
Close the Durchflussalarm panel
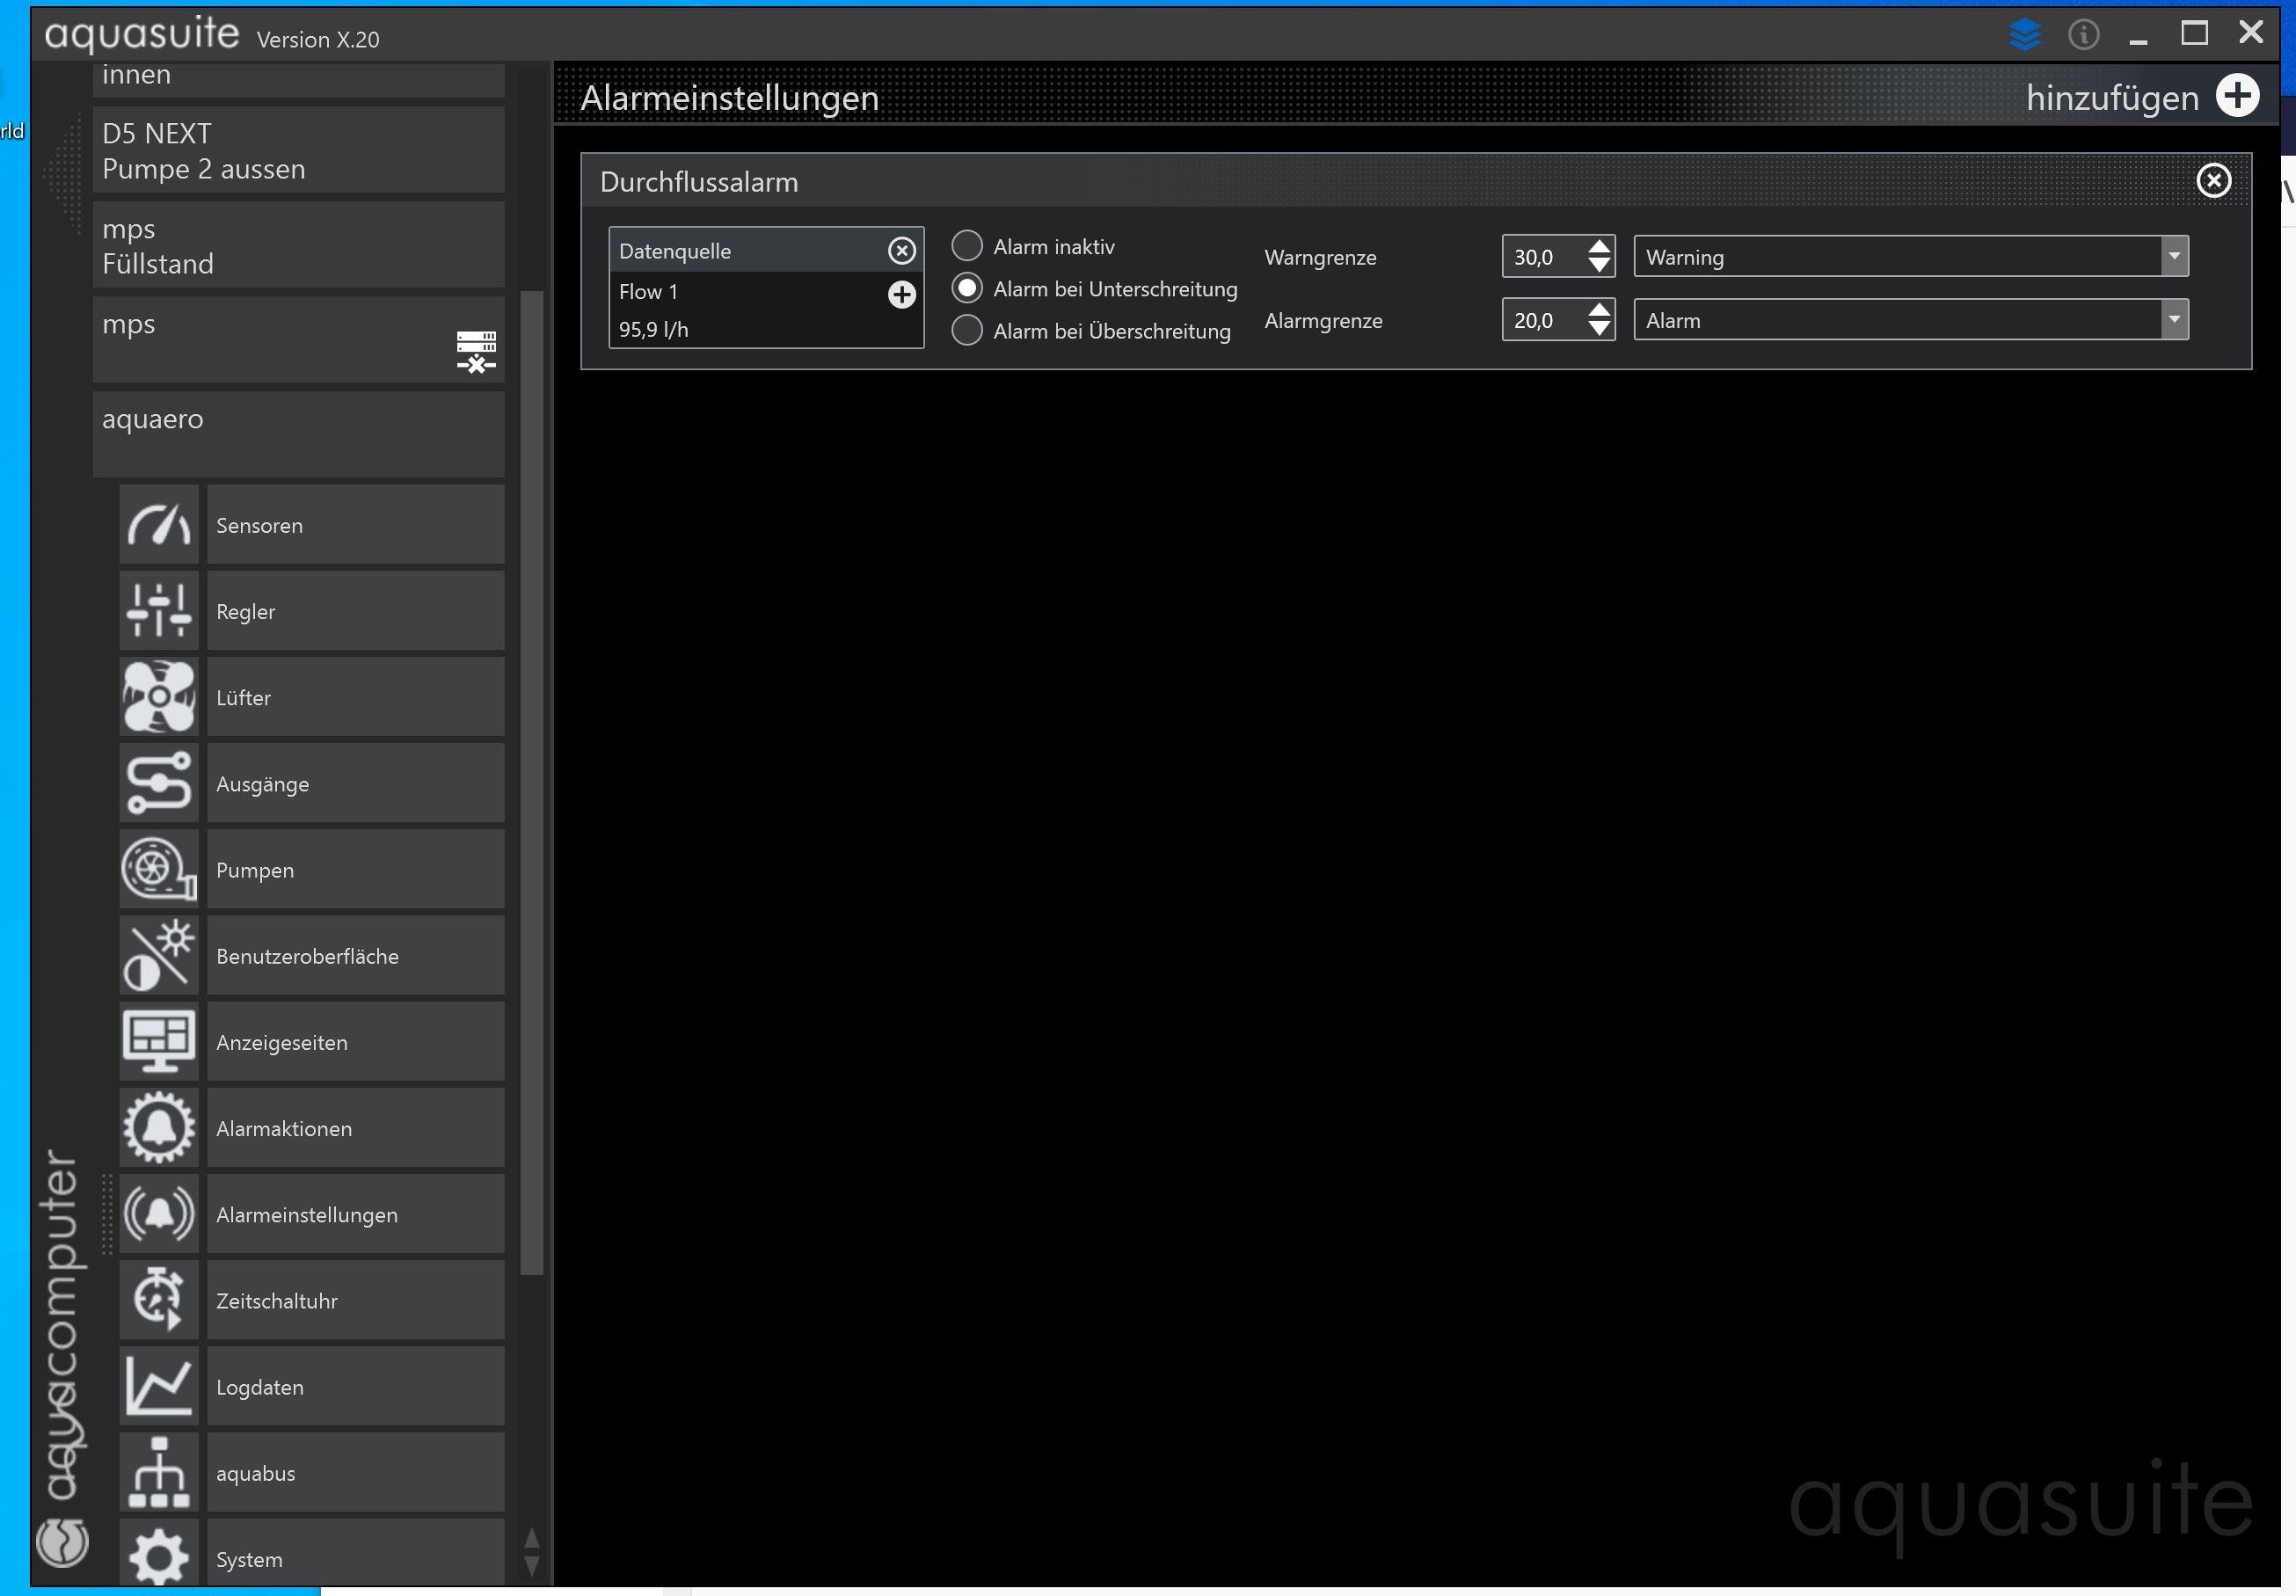pos(2213,181)
